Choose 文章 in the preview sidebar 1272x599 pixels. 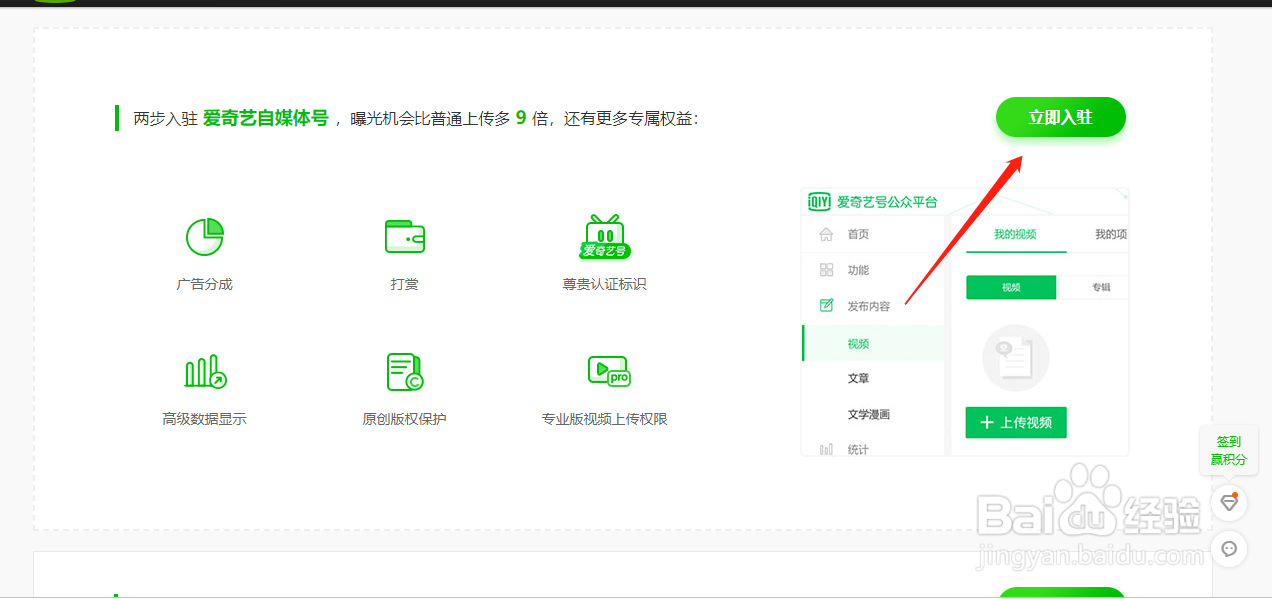click(x=858, y=378)
